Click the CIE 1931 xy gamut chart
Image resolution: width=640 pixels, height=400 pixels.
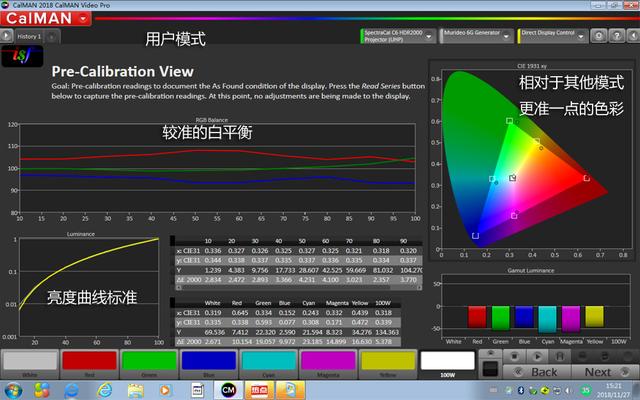coord(532,159)
